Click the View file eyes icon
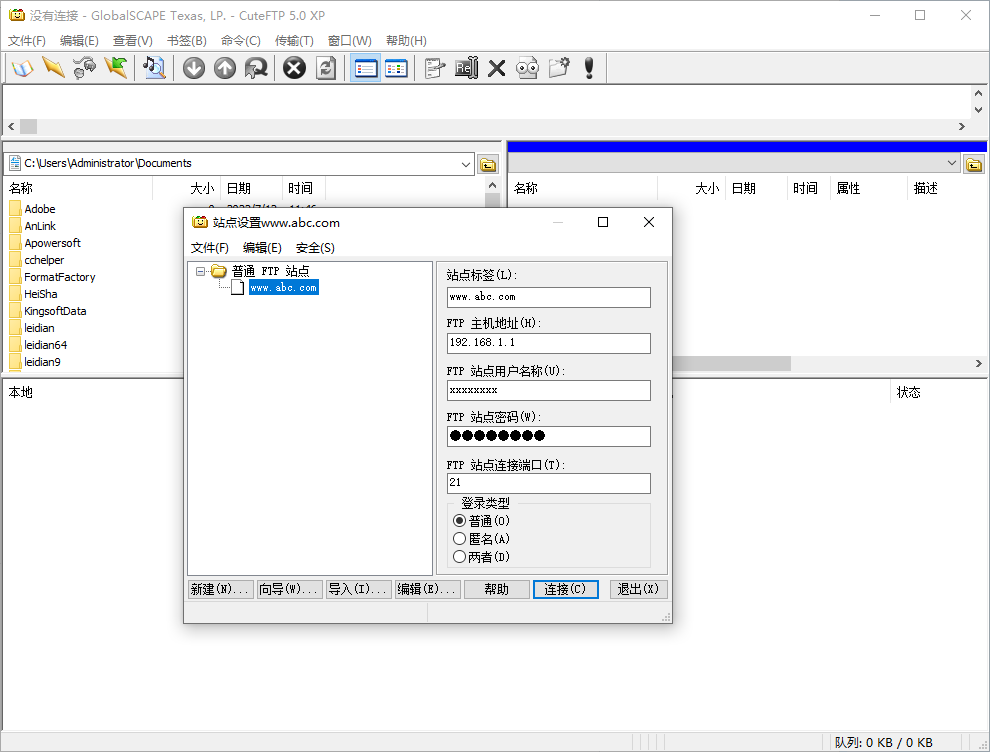 [528, 68]
